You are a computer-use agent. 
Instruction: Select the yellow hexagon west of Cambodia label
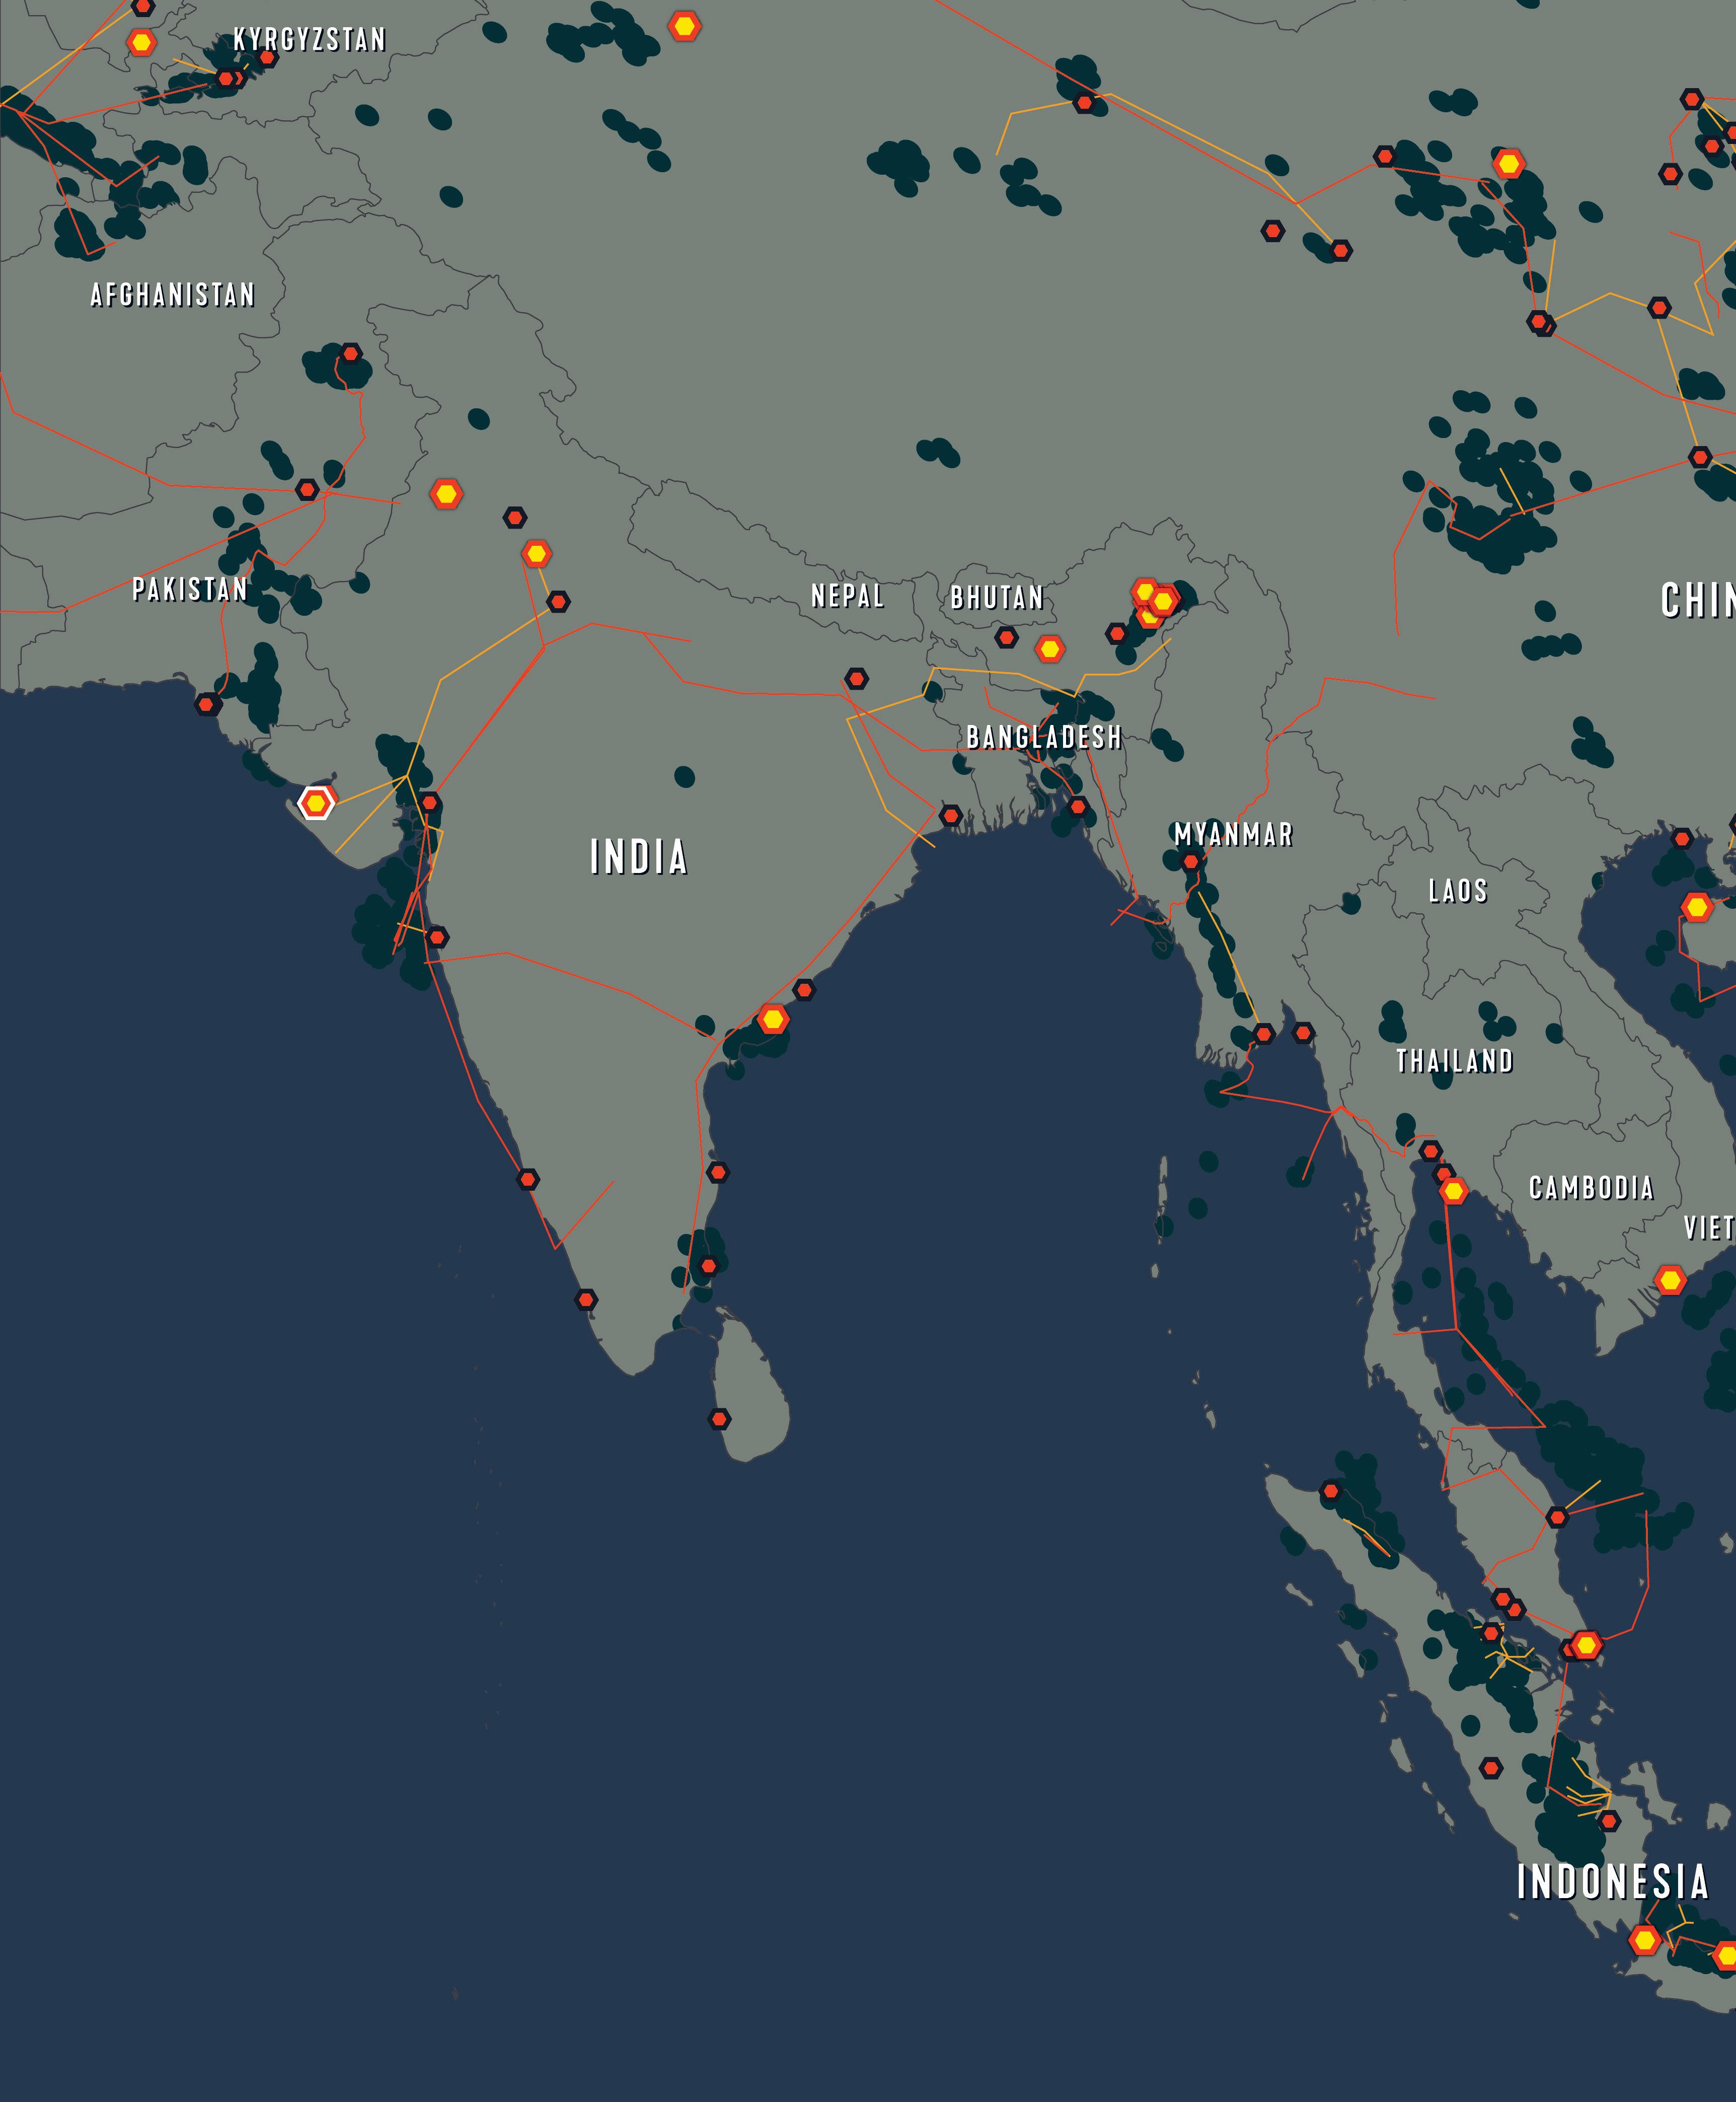(1453, 1191)
